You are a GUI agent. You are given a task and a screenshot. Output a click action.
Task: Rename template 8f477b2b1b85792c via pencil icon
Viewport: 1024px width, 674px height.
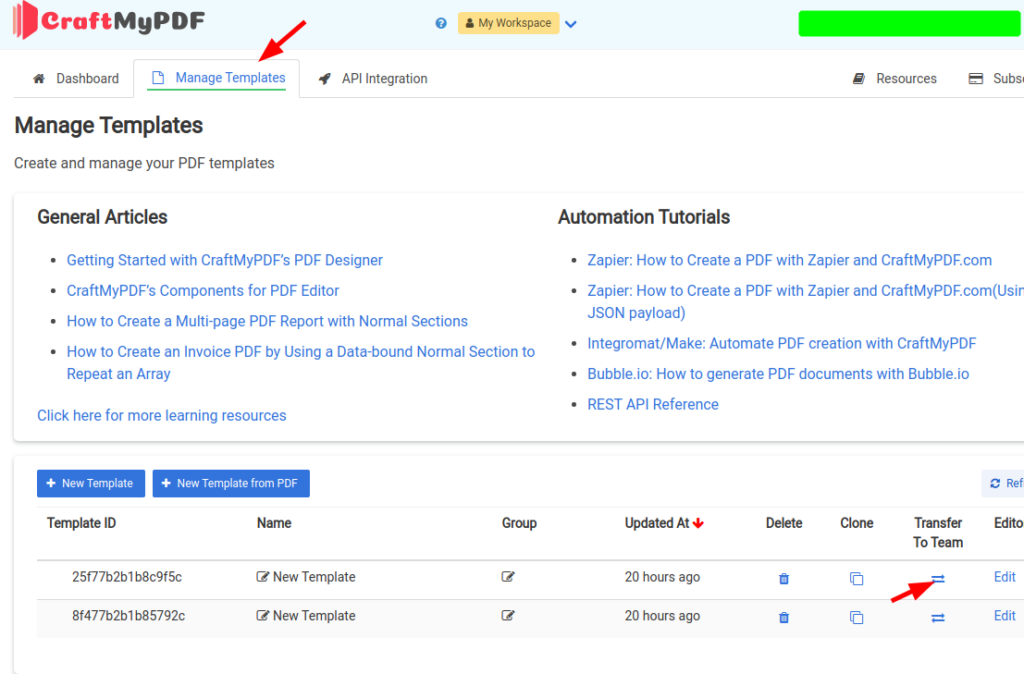point(263,615)
